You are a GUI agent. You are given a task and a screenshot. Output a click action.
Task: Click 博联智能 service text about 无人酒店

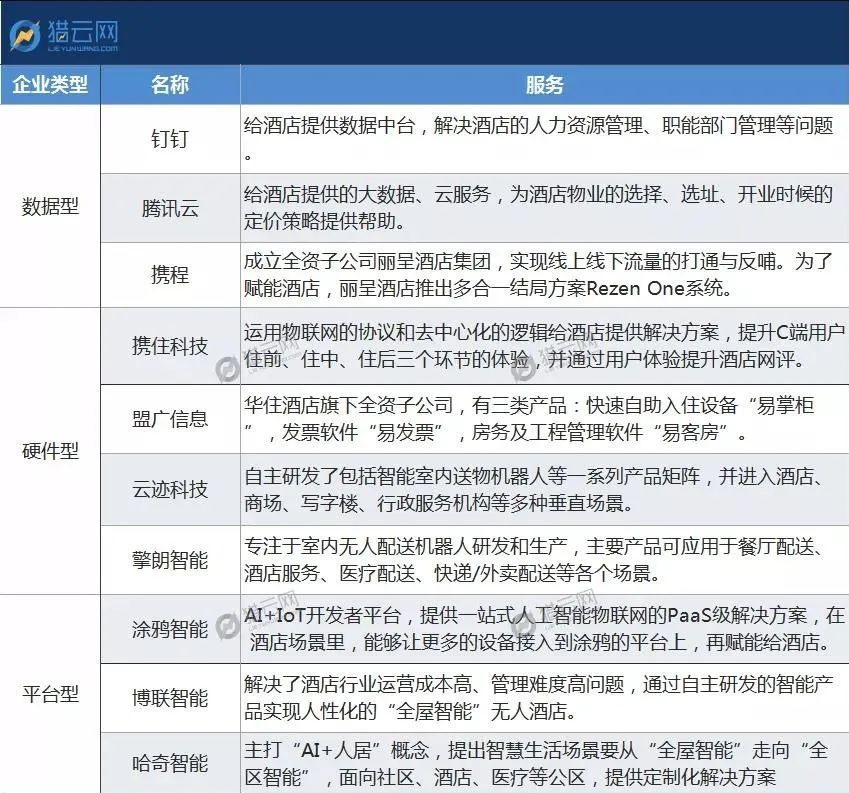point(538,698)
